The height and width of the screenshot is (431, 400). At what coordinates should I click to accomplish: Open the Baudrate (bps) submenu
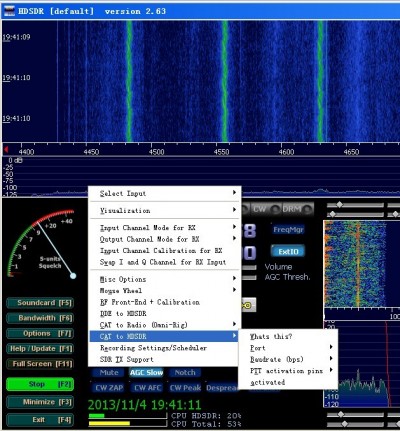[289, 359]
